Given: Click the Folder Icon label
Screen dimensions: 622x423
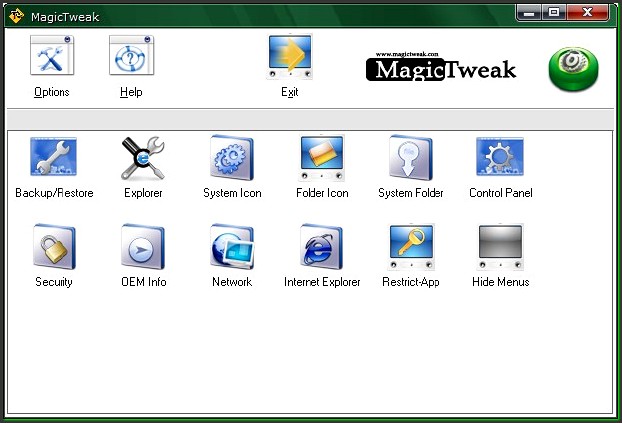Looking at the screenshot, I should coord(322,193).
